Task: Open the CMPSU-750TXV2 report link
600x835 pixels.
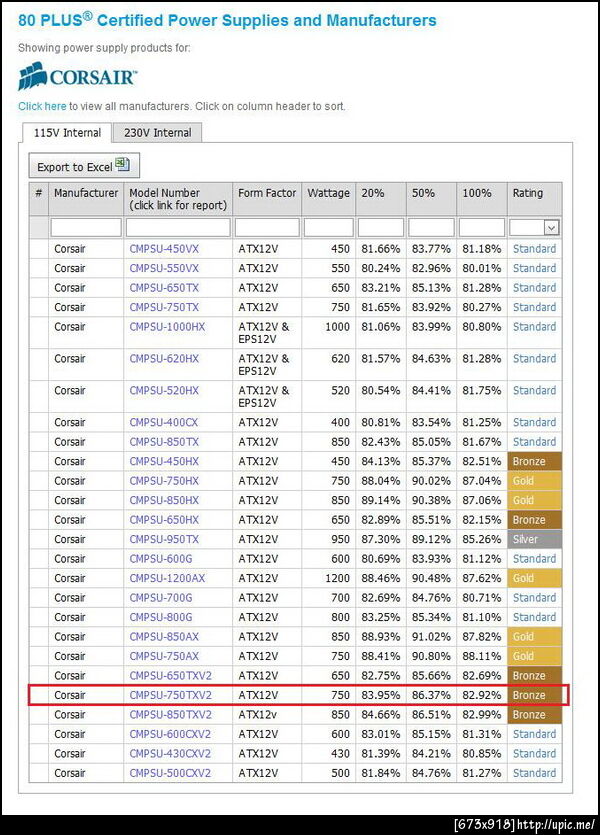Action: 170,695
